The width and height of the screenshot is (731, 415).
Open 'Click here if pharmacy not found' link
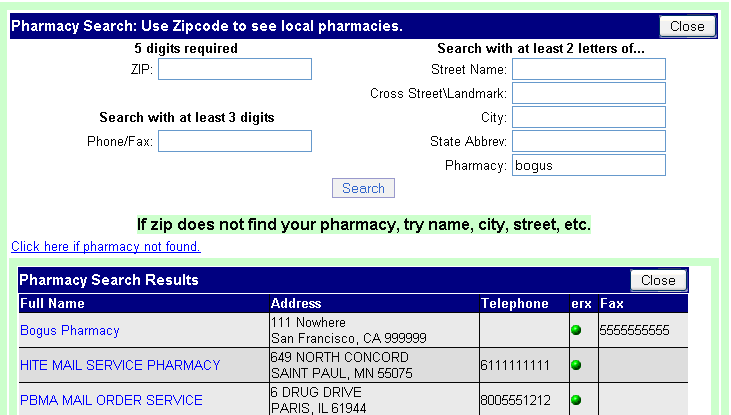point(106,246)
